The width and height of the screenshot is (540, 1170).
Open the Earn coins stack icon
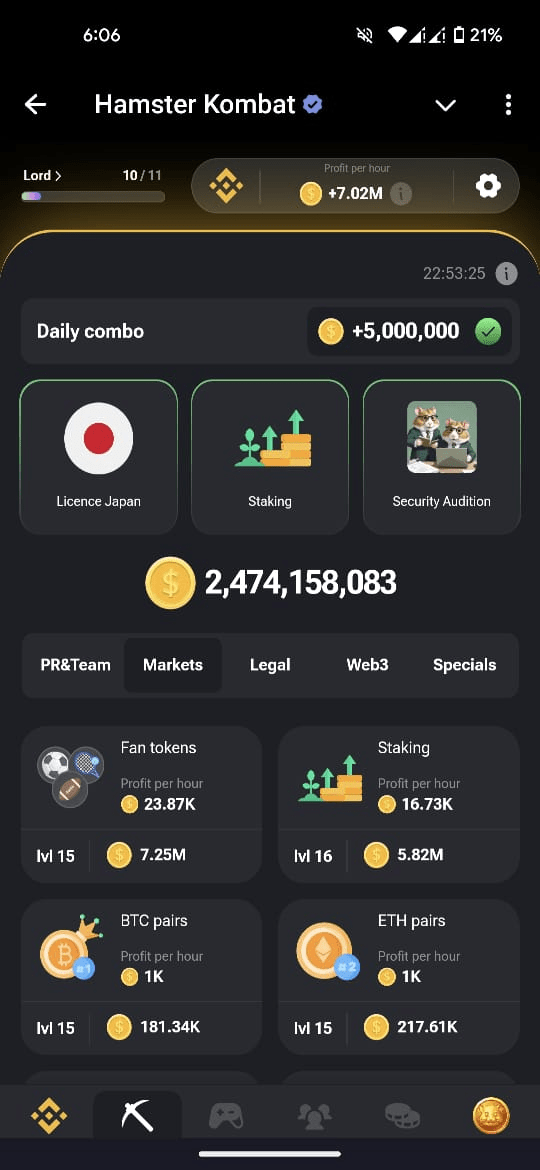coord(402,1116)
